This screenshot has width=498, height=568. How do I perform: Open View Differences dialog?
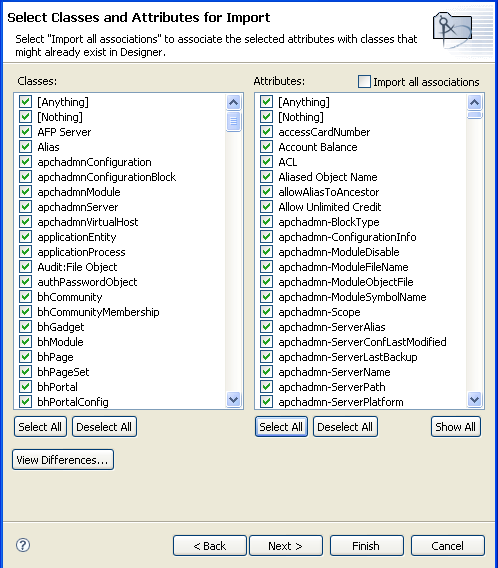(x=63, y=460)
